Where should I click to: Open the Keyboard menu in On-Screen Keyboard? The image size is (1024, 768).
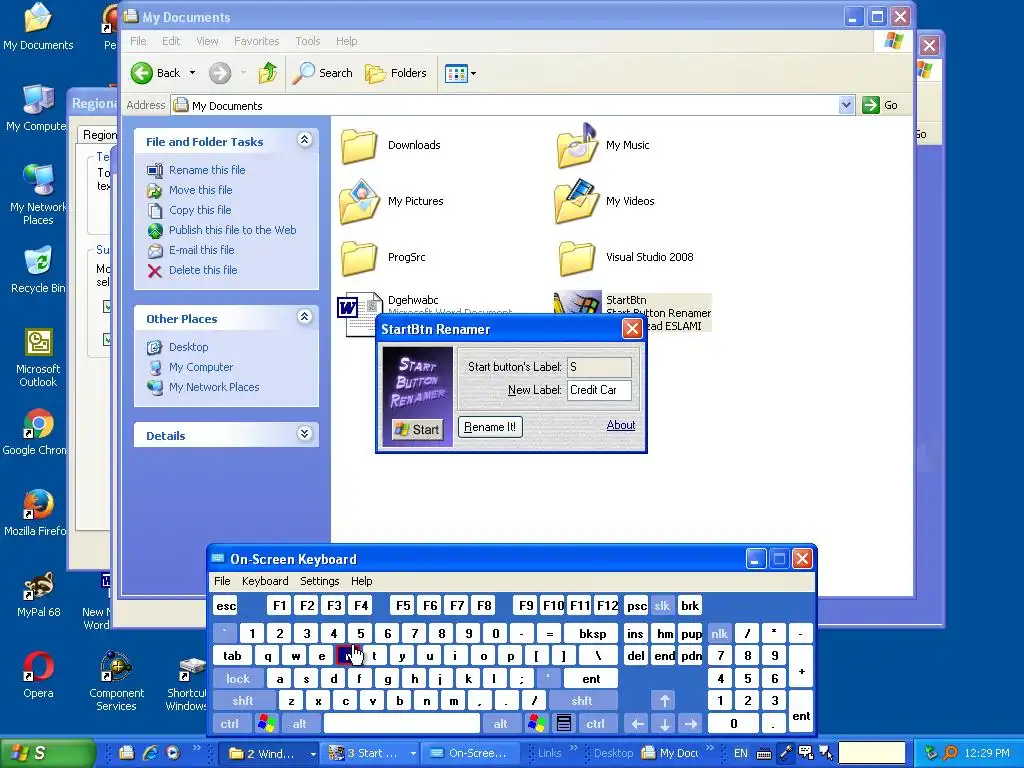(264, 581)
